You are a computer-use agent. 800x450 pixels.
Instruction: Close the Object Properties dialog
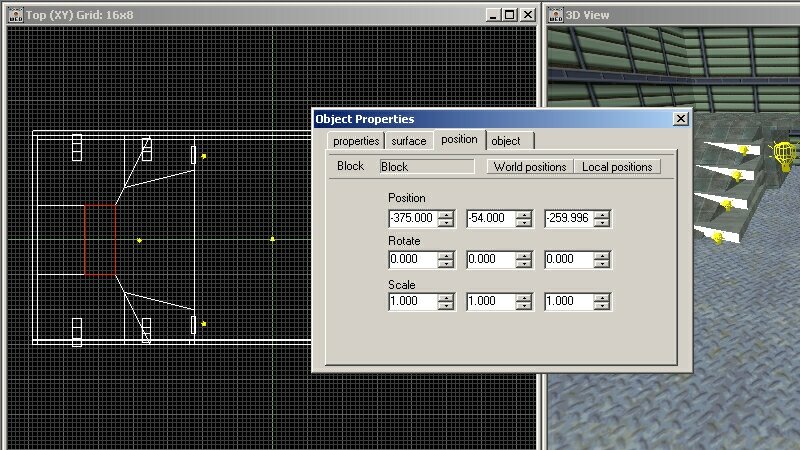pos(681,119)
